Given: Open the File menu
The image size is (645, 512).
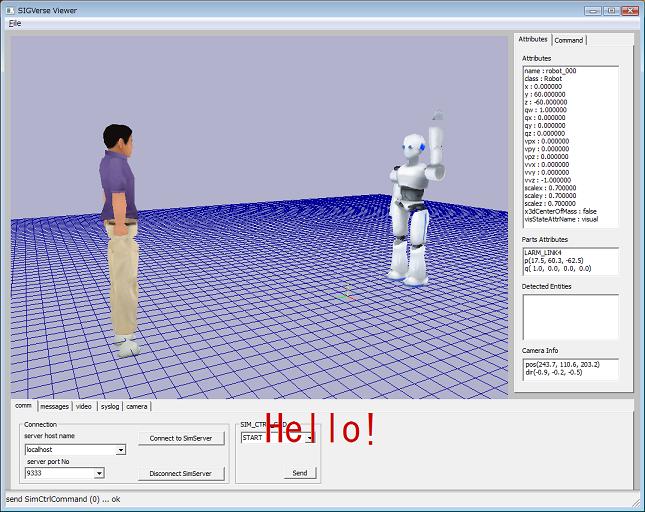Looking at the screenshot, I should point(14,23).
